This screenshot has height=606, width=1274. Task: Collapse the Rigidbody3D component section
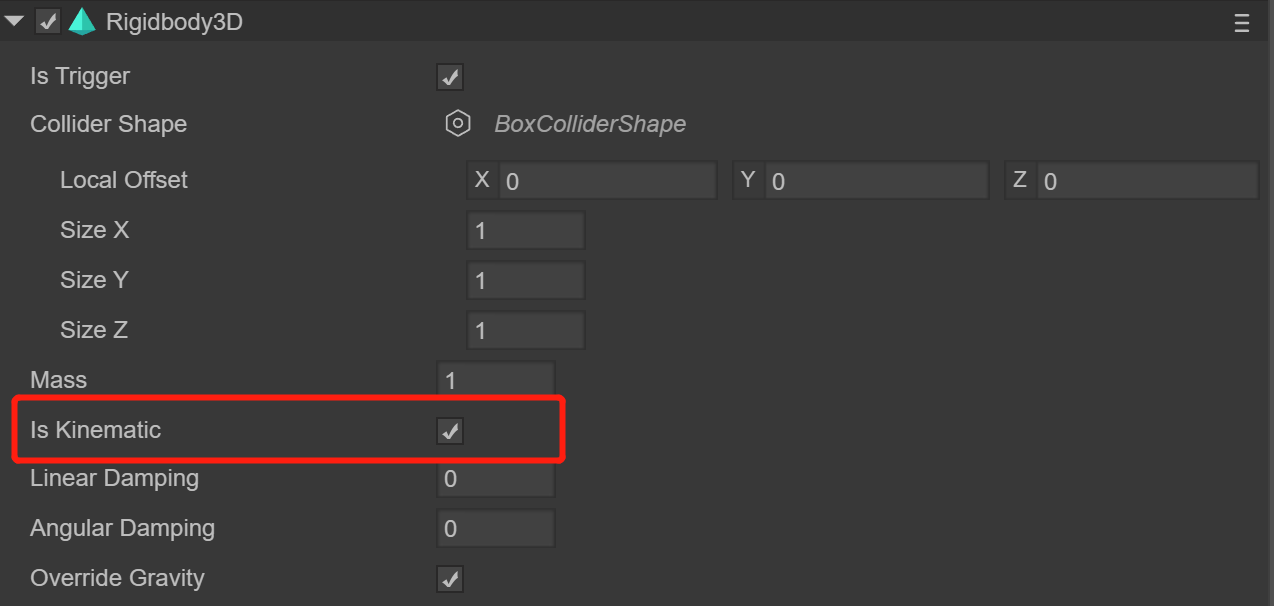14,21
